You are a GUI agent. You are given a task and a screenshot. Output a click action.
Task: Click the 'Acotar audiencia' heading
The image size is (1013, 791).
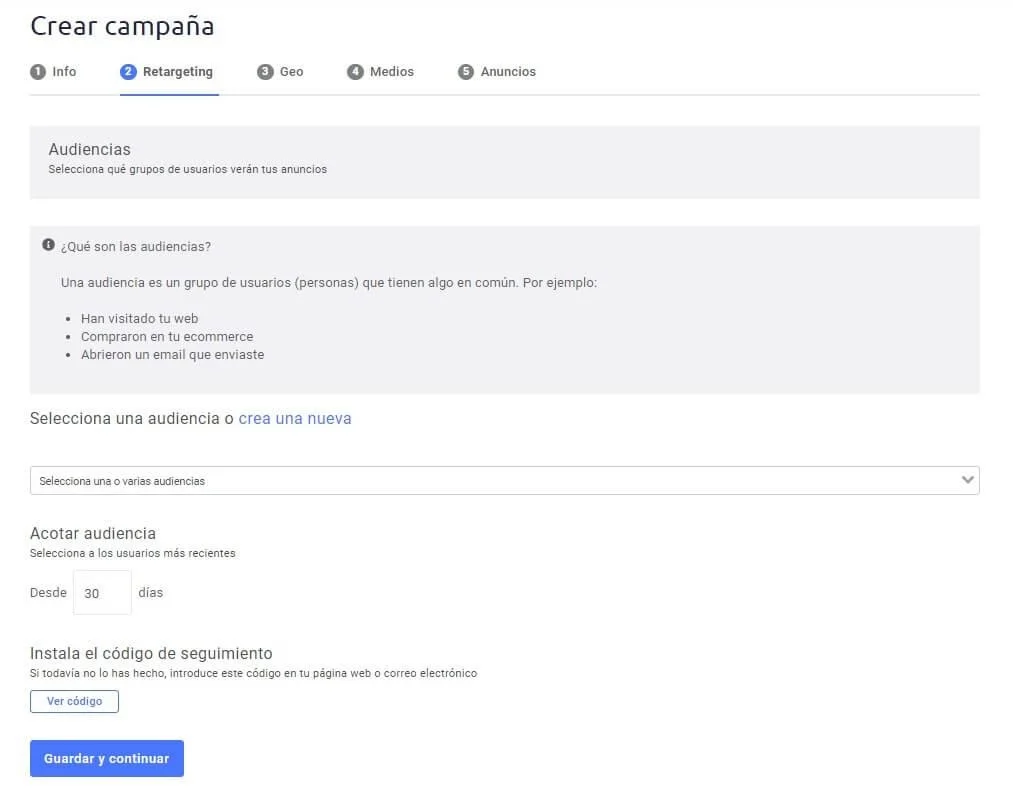[x=93, y=533]
